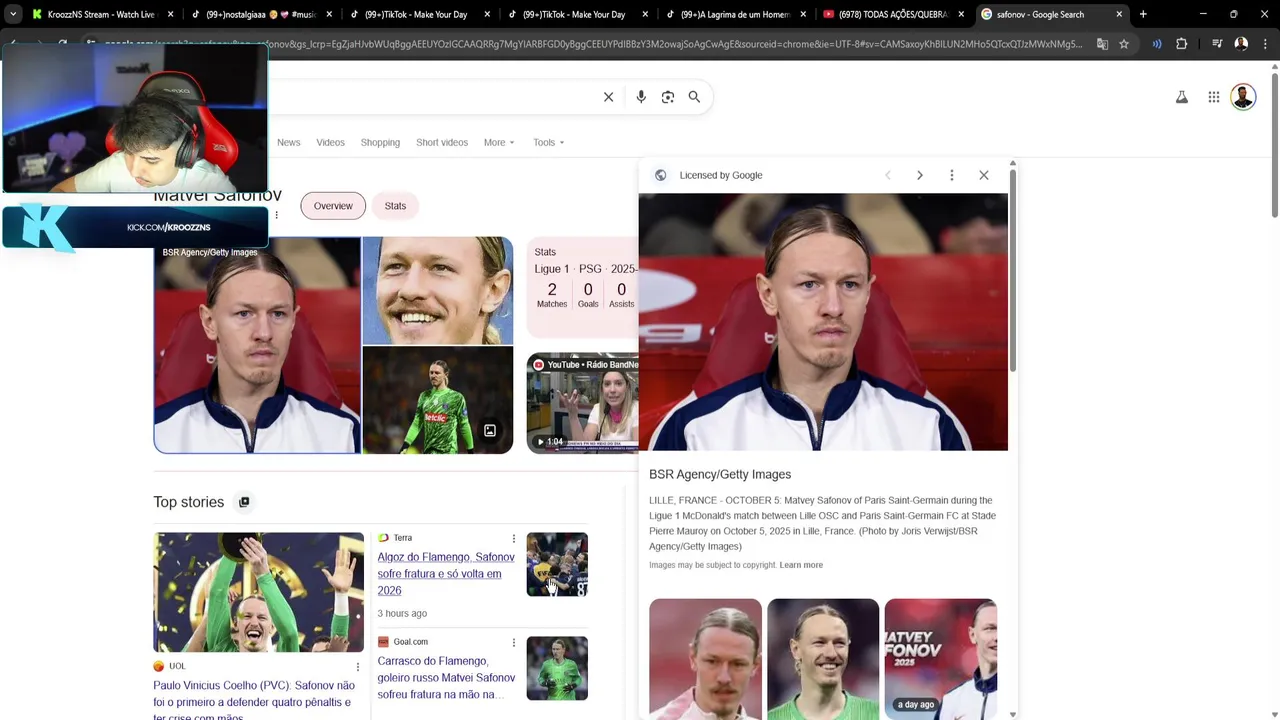The height and width of the screenshot is (720, 1280).
Task: Open Google Lens image search icon
Action: pyautogui.click(x=668, y=97)
